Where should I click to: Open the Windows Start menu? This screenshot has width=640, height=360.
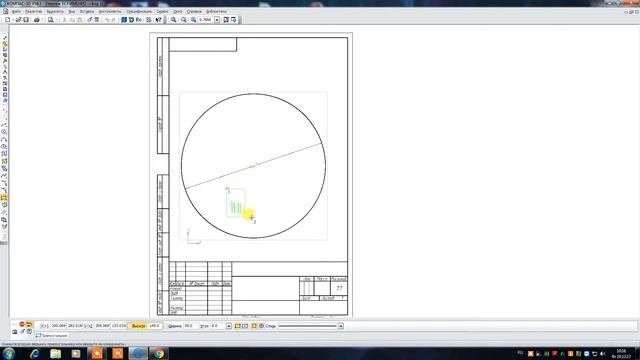pos(9,353)
